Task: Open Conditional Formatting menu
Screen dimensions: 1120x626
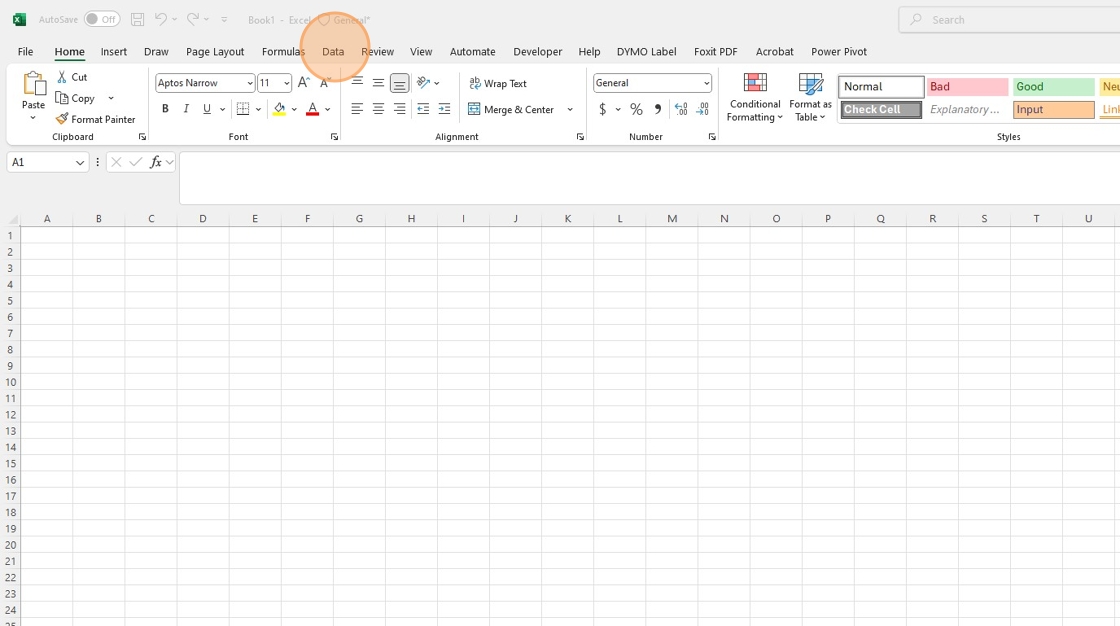Action: coord(755,97)
